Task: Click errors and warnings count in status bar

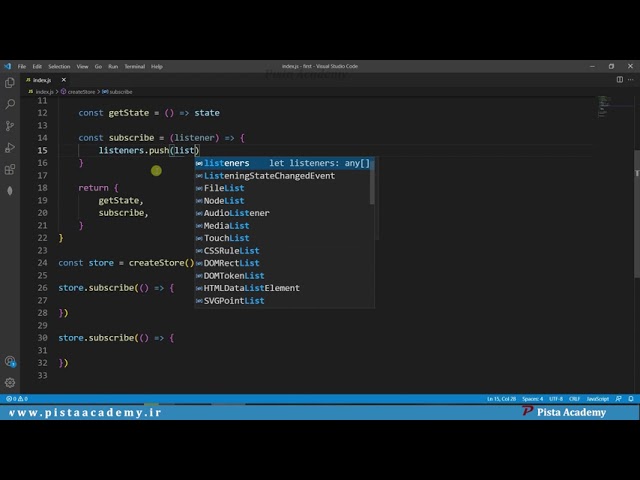Action: click(x=17, y=399)
